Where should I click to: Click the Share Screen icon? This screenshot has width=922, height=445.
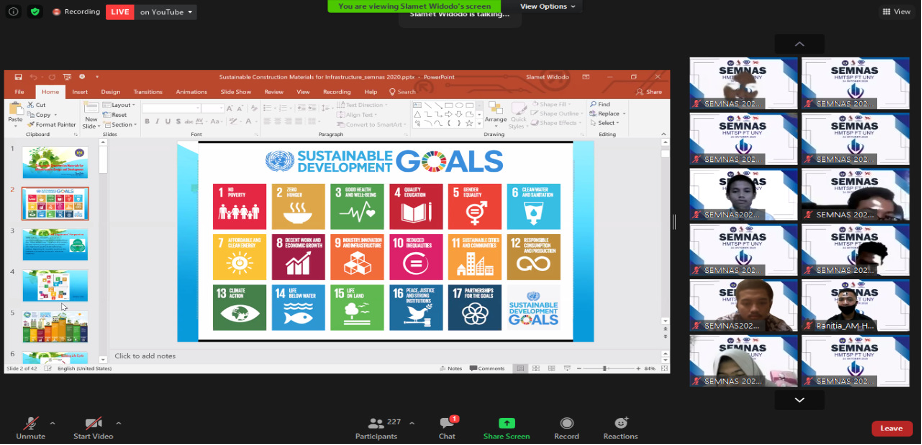click(x=506, y=424)
